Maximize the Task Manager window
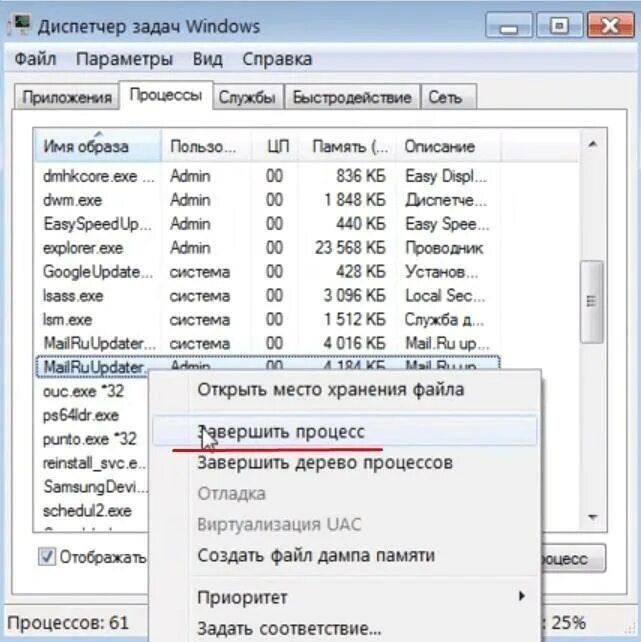Image resolution: width=641 pixels, height=642 pixels. (x=559, y=25)
